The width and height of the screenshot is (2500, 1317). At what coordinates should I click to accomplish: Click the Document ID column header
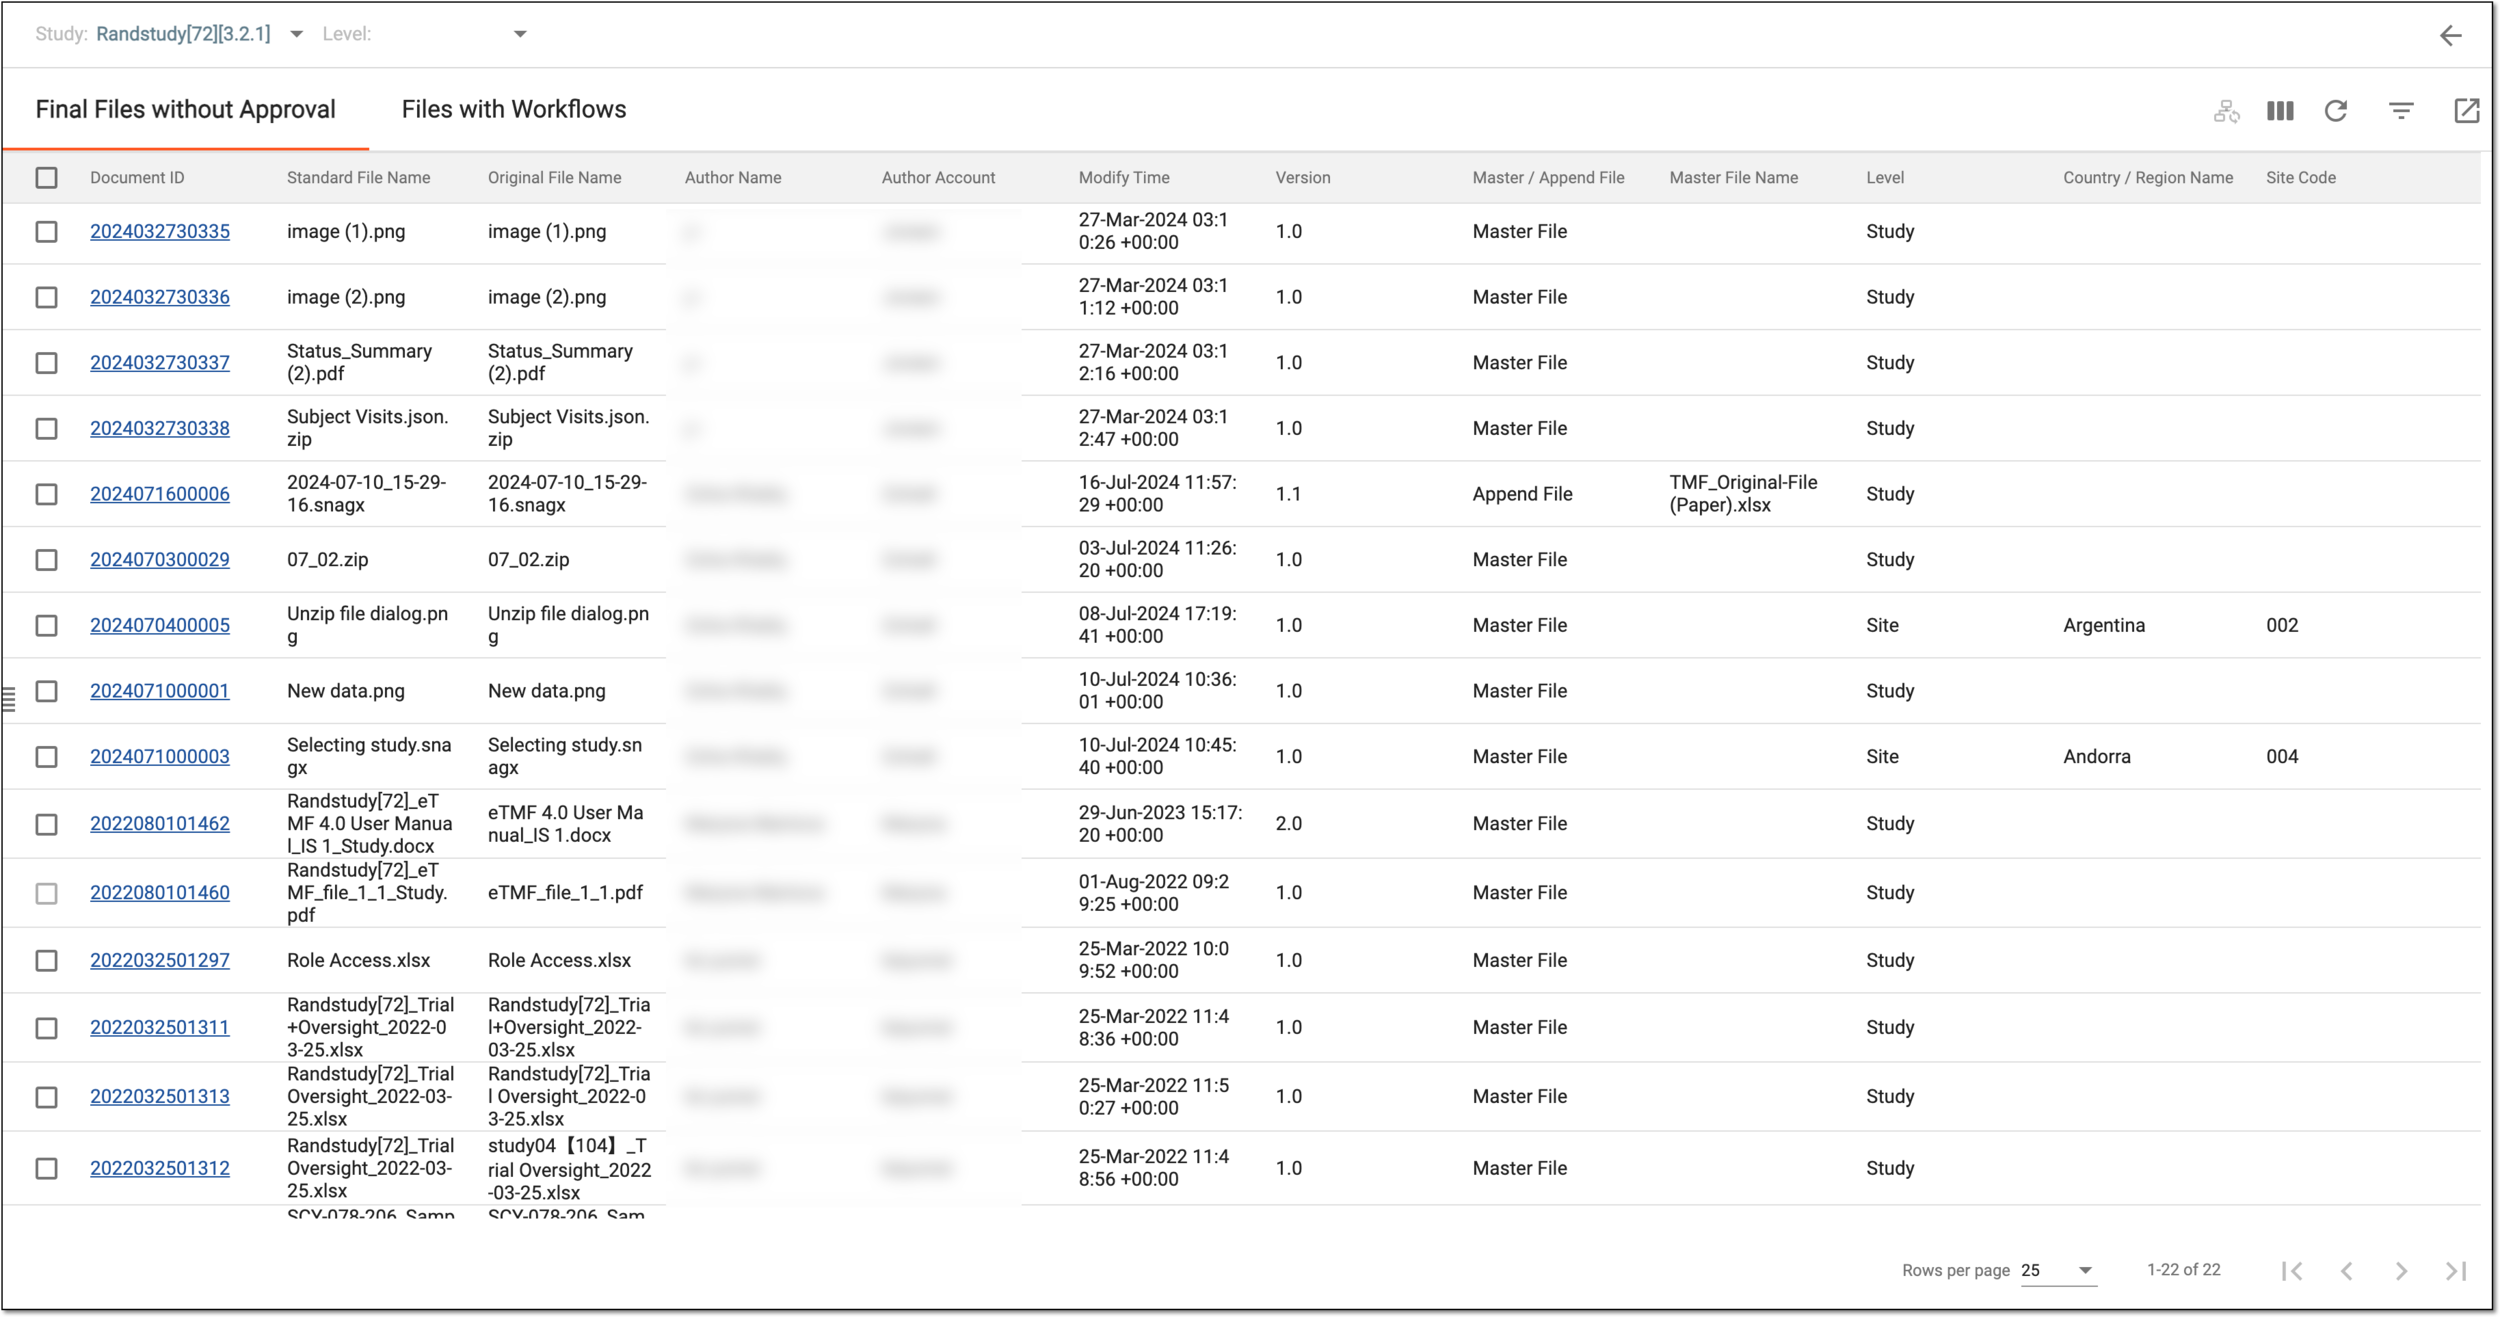tap(137, 178)
